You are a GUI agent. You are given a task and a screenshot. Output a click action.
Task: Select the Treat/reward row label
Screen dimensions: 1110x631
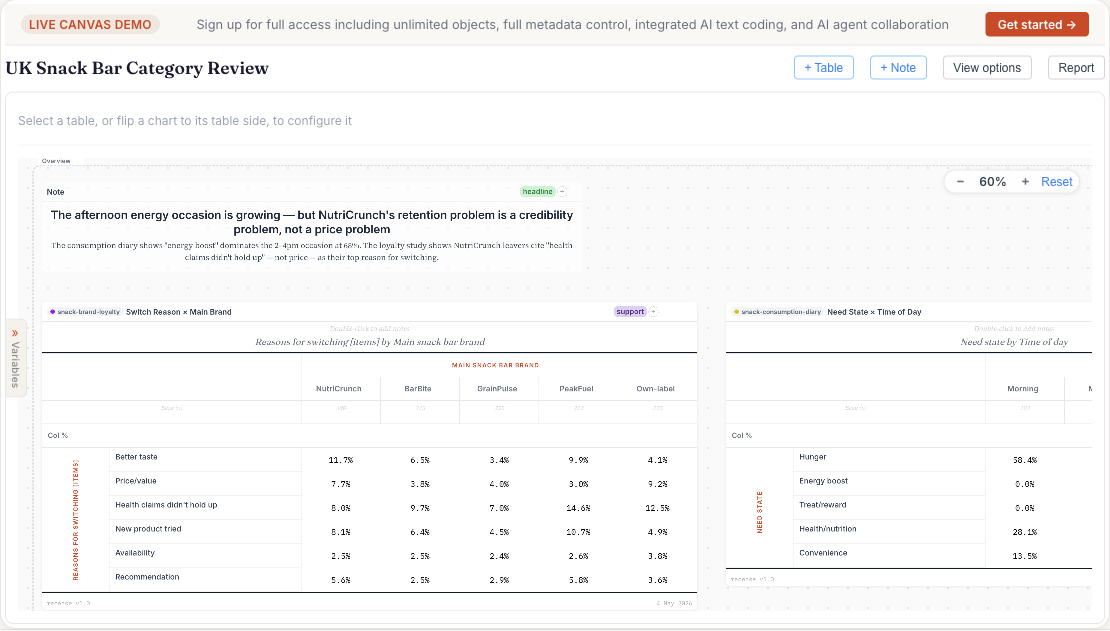click(823, 505)
